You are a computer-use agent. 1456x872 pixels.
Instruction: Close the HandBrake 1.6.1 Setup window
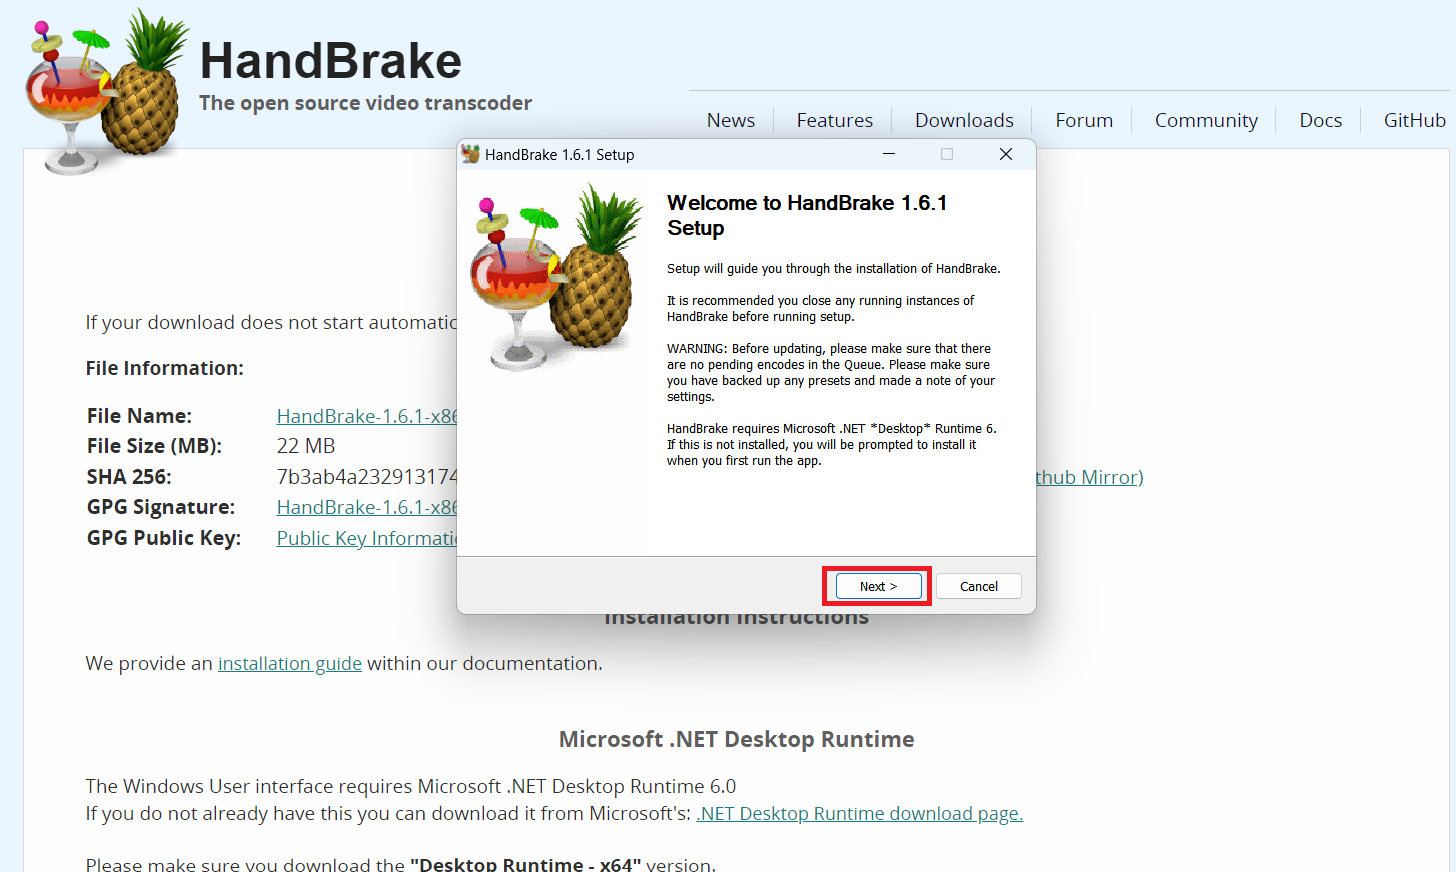pyautogui.click(x=1006, y=154)
